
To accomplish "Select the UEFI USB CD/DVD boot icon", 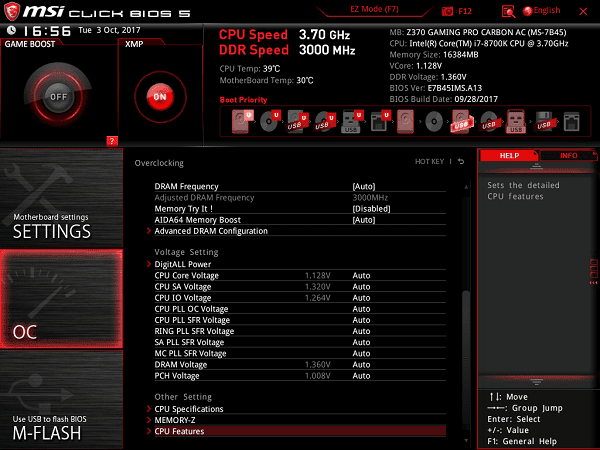I will pos(325,122).
